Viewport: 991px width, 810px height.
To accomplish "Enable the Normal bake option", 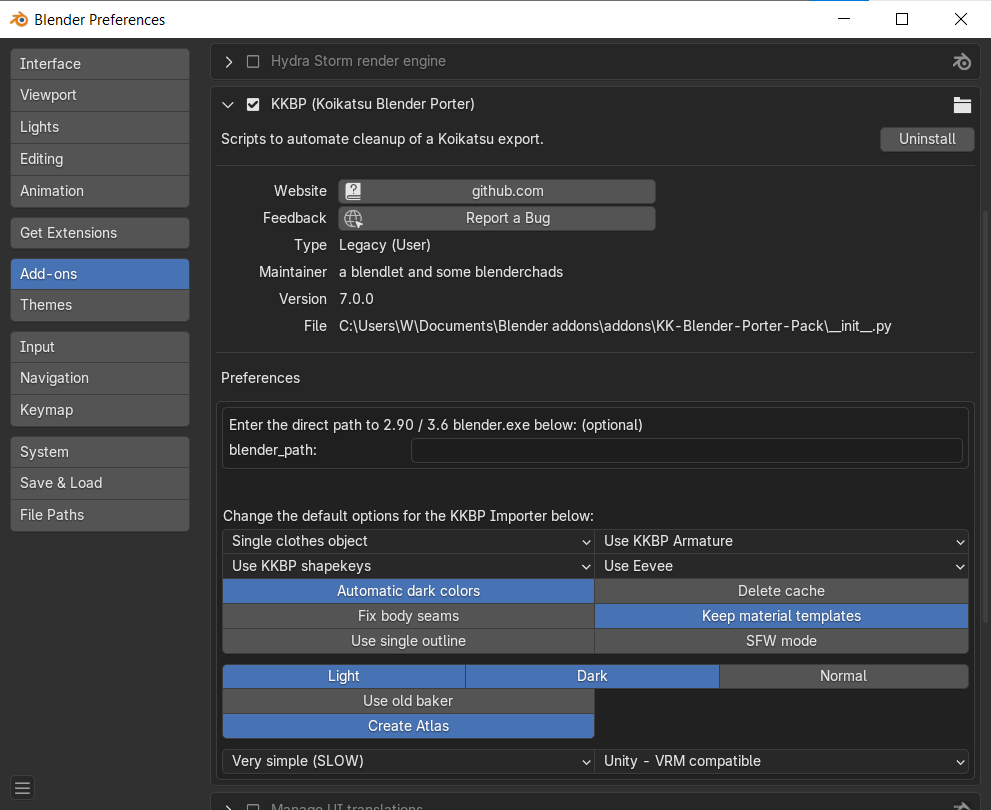I will point(843,676).
